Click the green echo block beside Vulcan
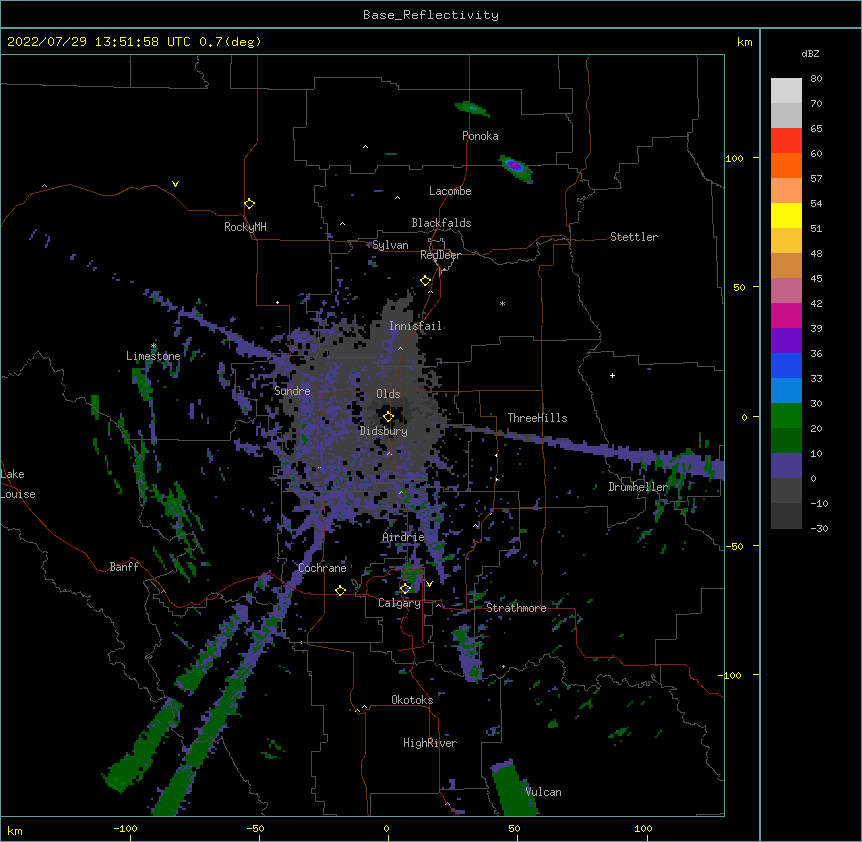 (x=512, y=788)
